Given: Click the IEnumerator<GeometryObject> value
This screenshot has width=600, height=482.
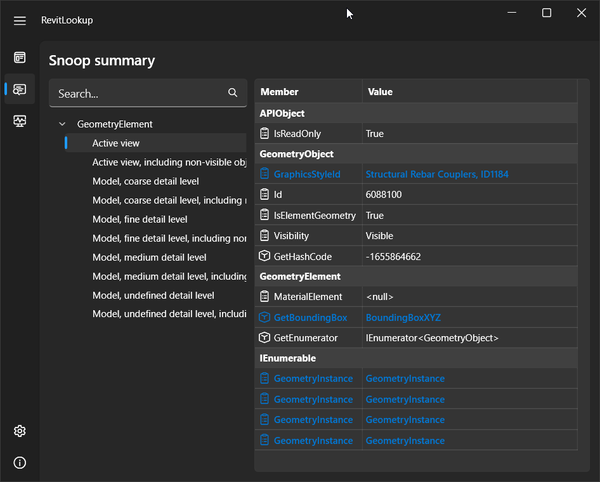Looking at the screenshot, I should (432, 338).
